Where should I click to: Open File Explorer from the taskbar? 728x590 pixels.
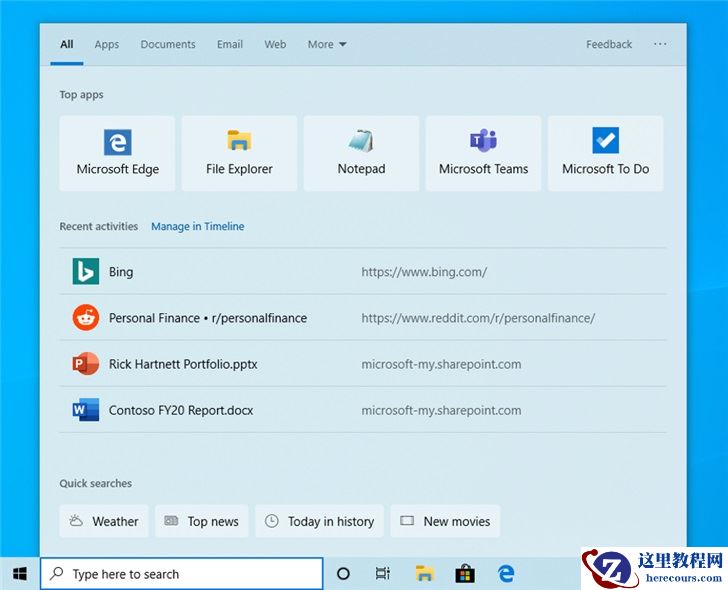point(424,574)
